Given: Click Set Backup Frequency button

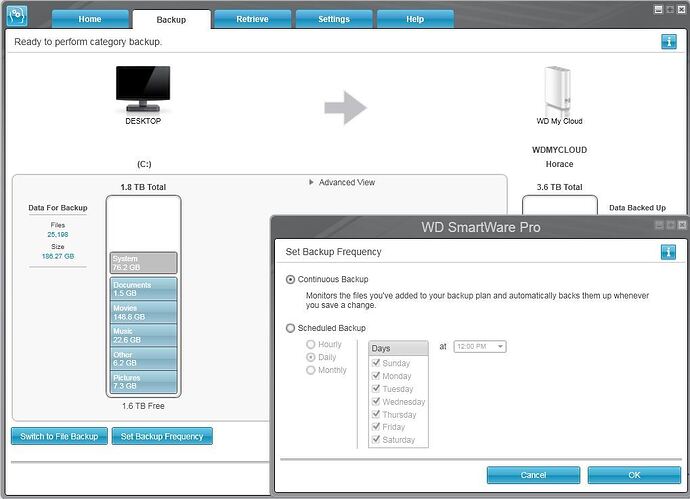Looking at the screenshot, I should pyautogui.click(x=162, y=436).
